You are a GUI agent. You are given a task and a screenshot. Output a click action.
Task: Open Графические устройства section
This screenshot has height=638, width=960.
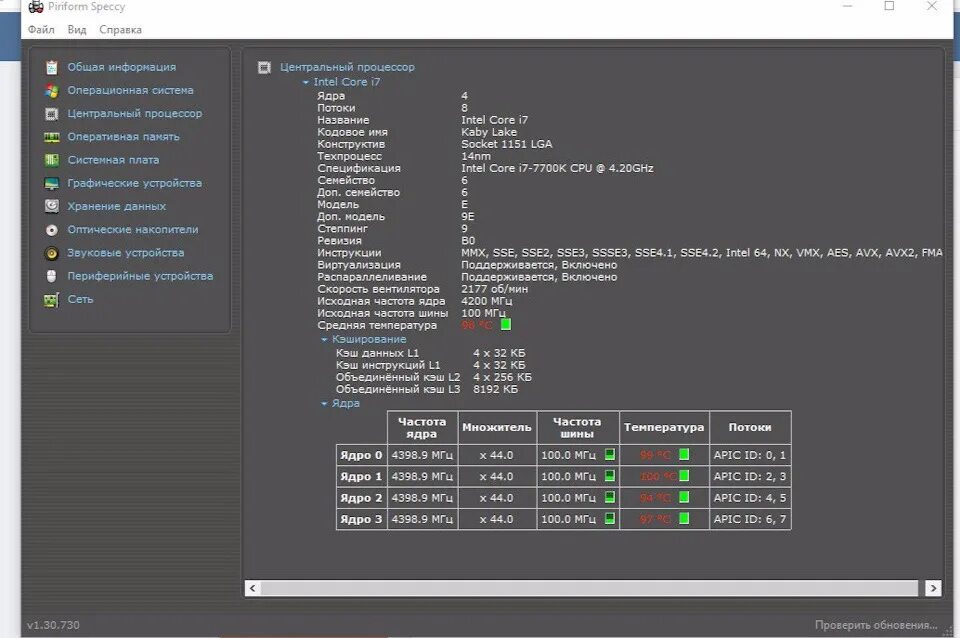click(134, 183)
